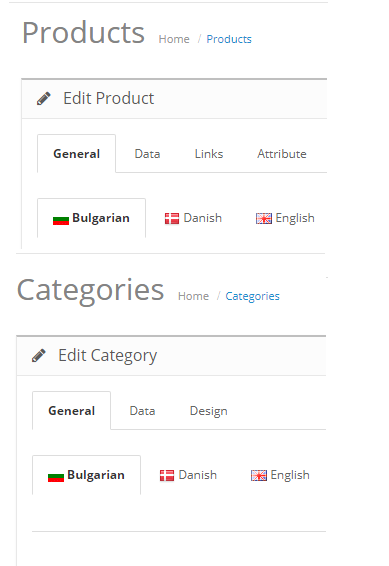The height and width of the screenshot is (566, 389).
Task: Switch to the Data tab in Edit Product
Action: [x=147, y=154]
